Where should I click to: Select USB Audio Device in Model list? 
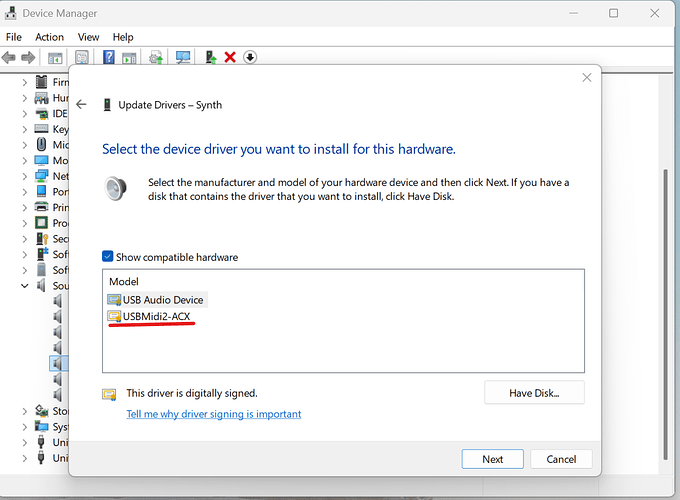point(162,300)
